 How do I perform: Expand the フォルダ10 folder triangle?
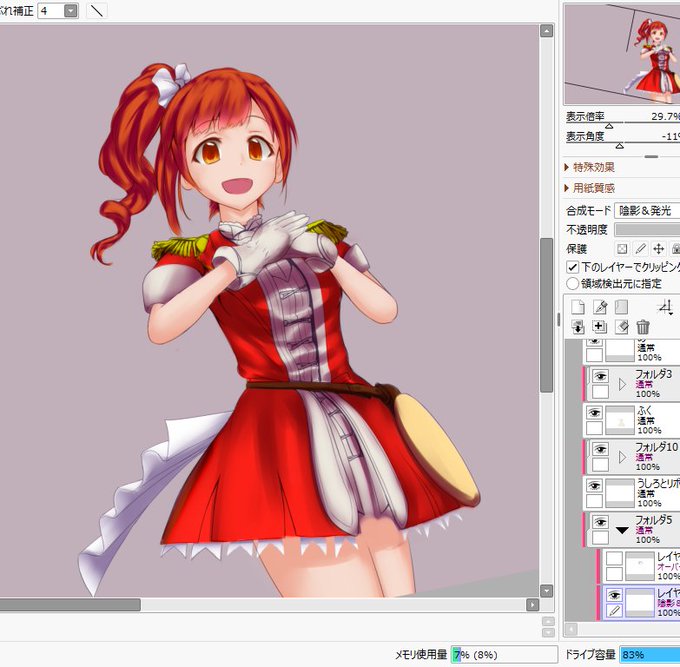623,457
